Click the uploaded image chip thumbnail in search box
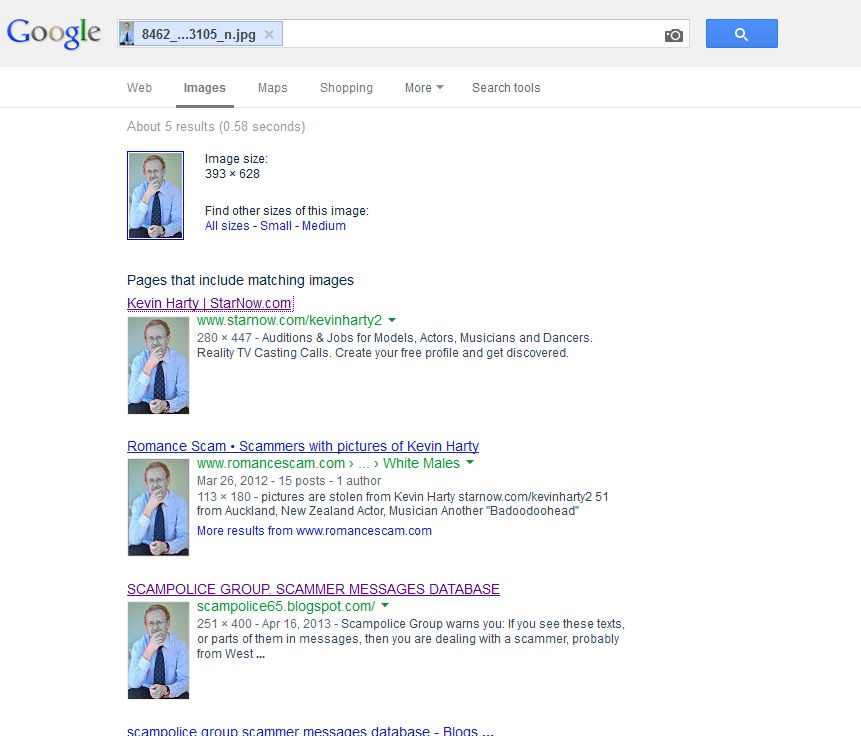 127,34
